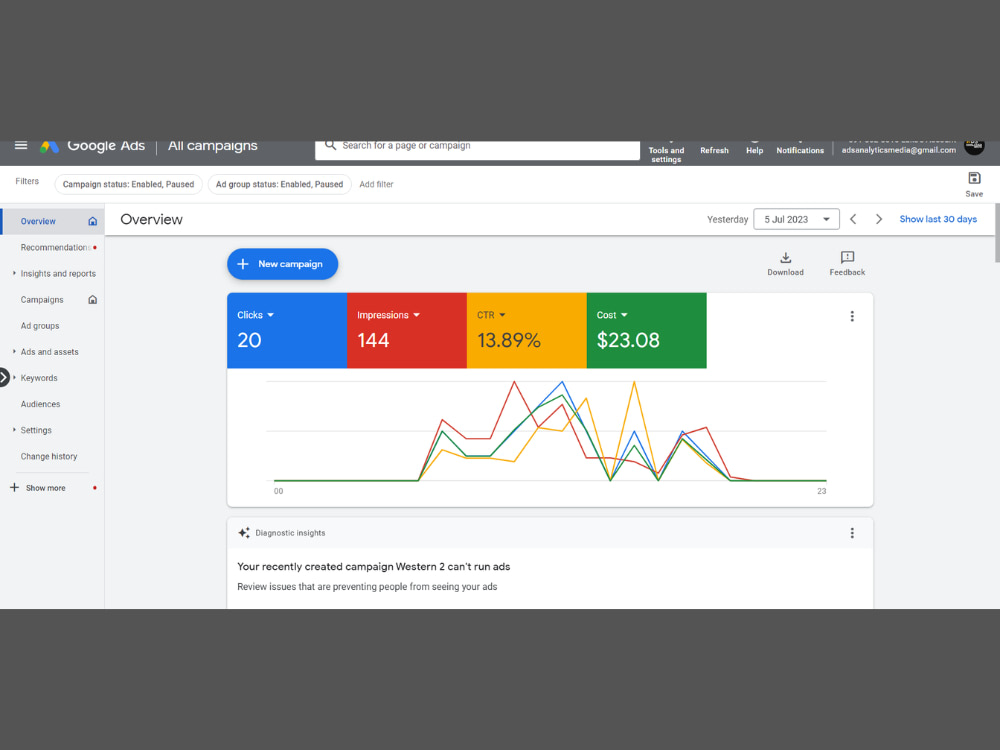Click the search magnifier icon
This screenshot has height=750, width=1000.
tap(330, 145)
